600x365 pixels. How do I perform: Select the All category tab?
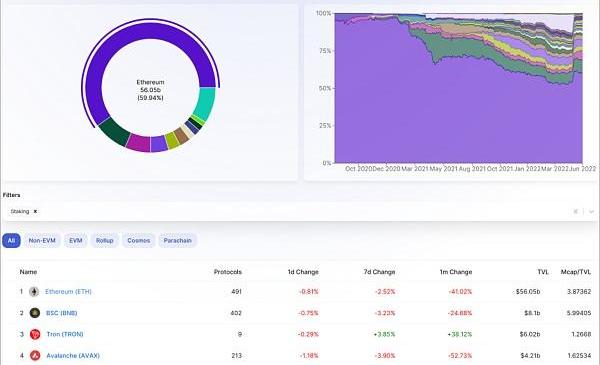(x=11, y=241)
